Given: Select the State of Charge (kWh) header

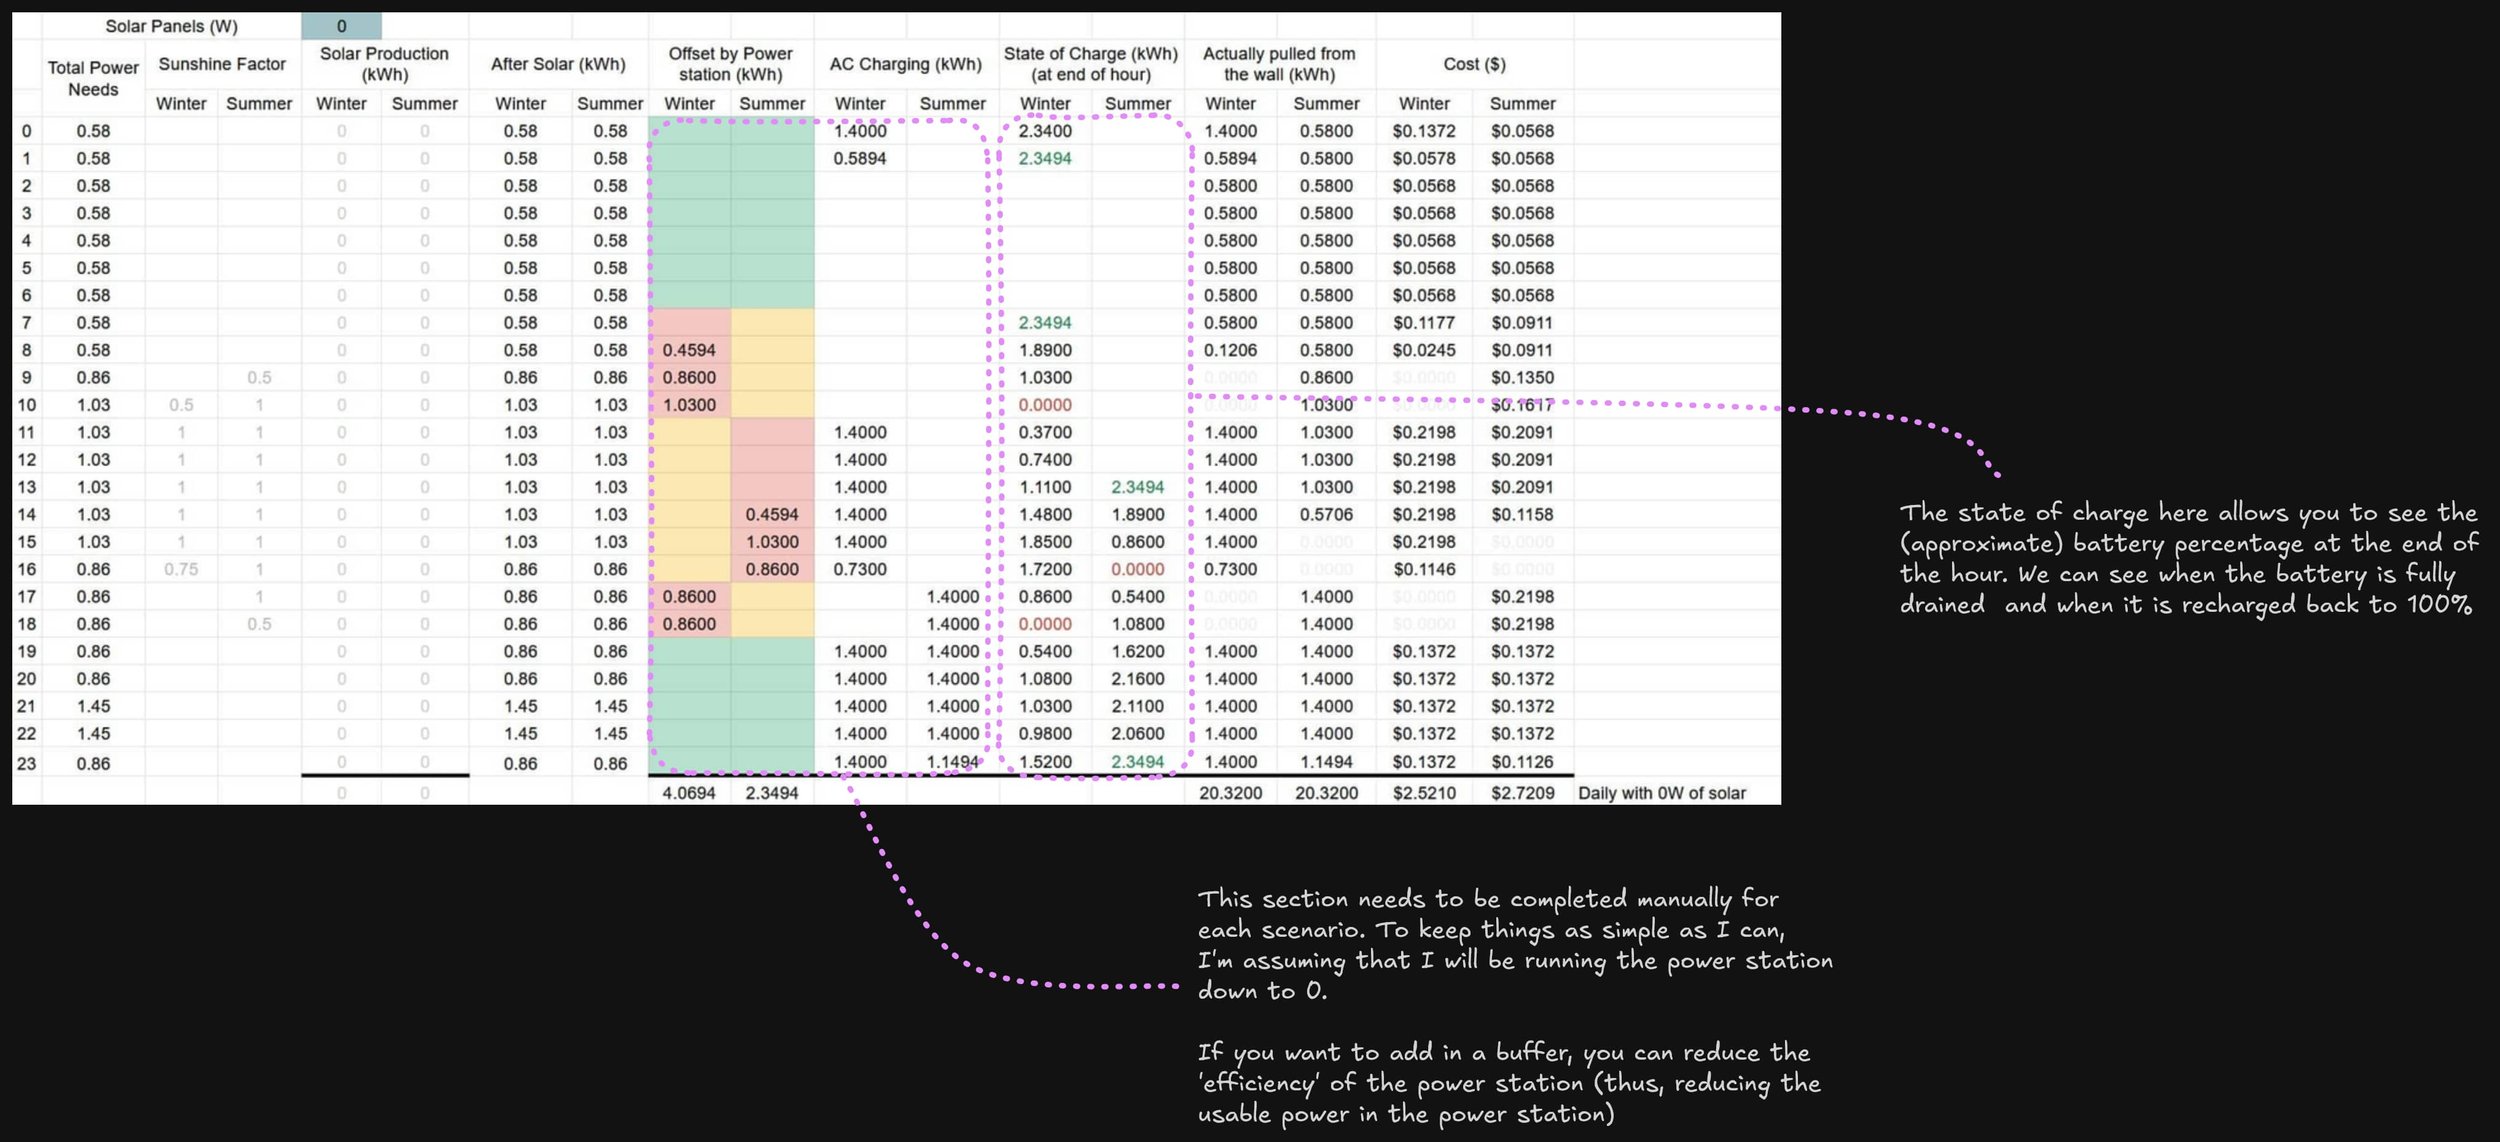Looking at the screenshot, I should [1090, 64].
